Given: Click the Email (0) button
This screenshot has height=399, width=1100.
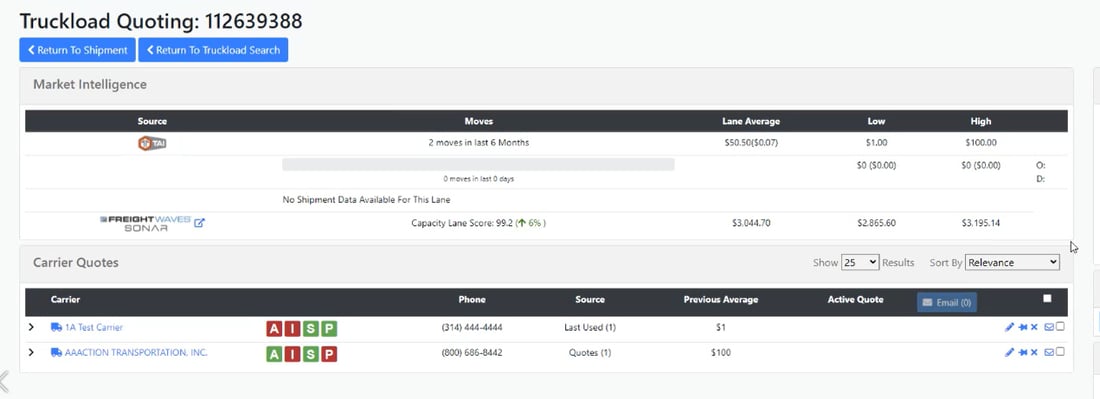Looking at the screenshot, I should 946,303.
